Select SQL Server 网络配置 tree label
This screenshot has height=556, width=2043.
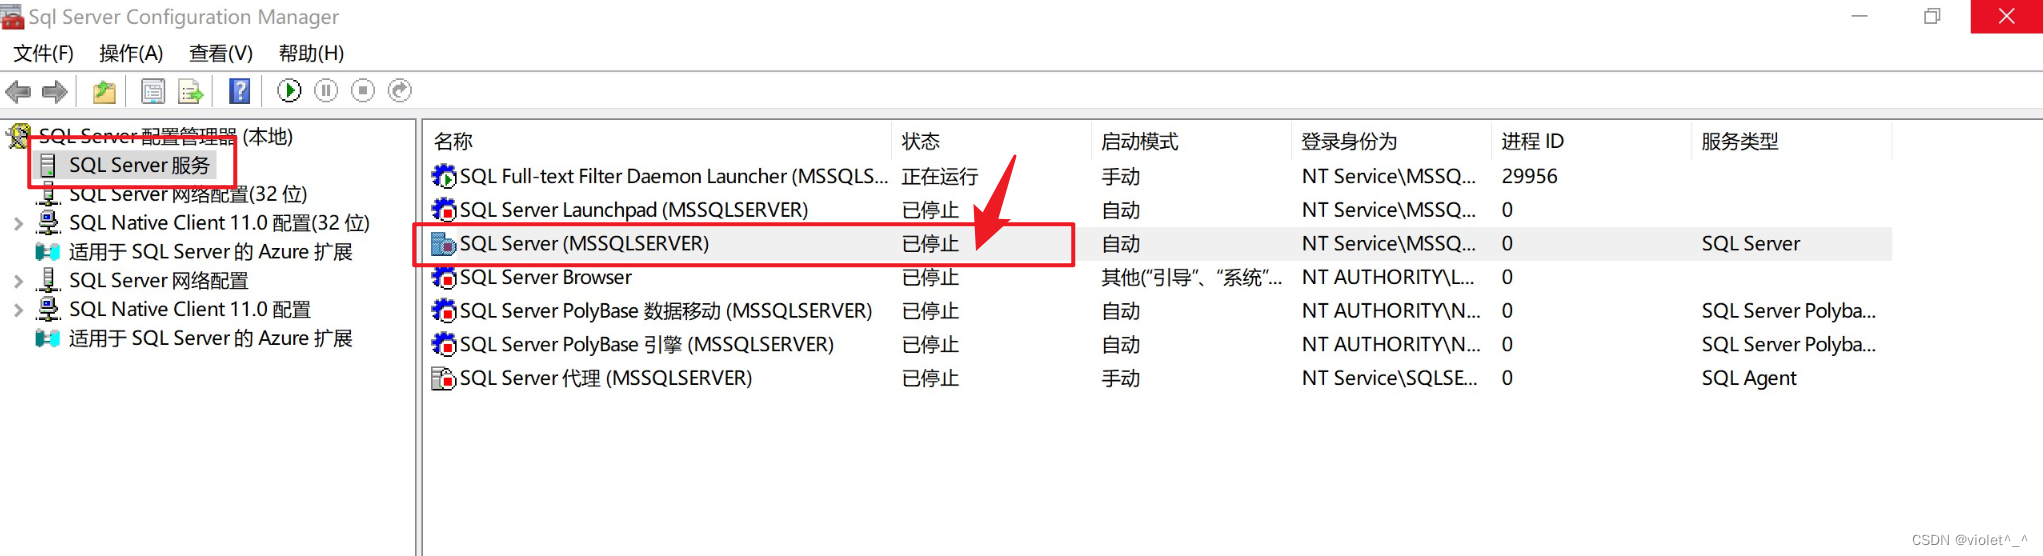coord(159,281)
